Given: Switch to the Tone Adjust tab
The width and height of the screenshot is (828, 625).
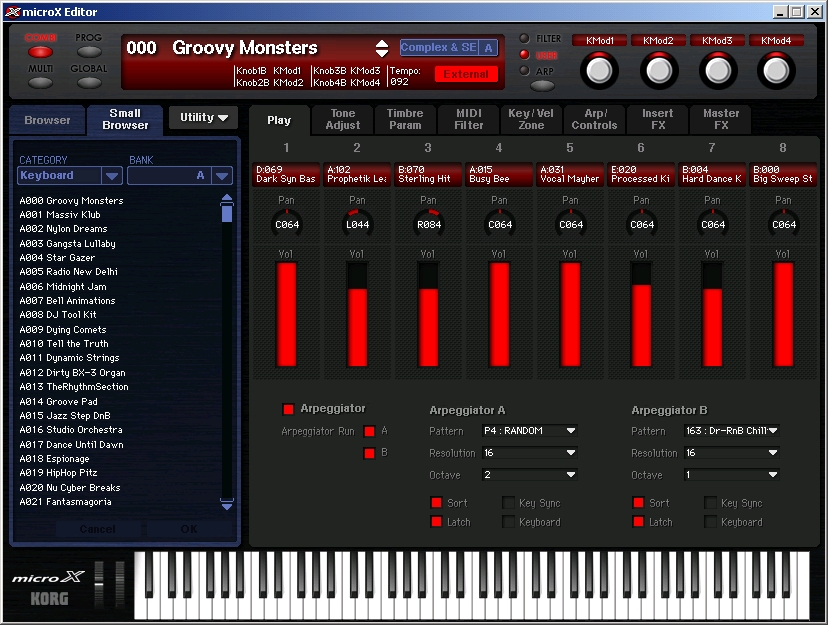Looking at the screenshot, I should tap(343, 119).
